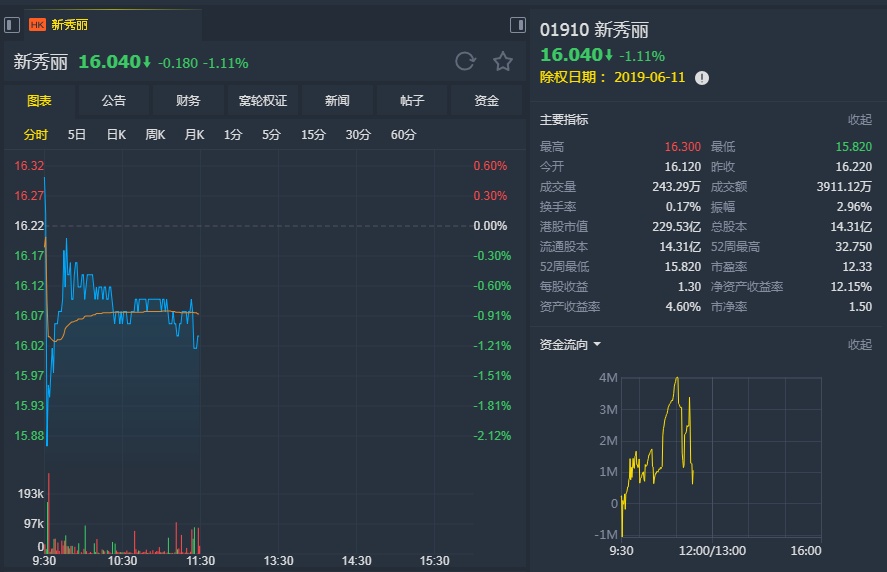Click the 市盈率 value 12.33
Screen dimensions: 887x572
coord(857,266)
